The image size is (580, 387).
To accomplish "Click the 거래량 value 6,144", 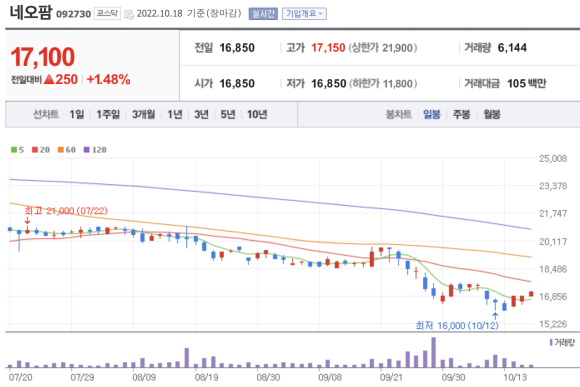I will [x=512, y=48].
